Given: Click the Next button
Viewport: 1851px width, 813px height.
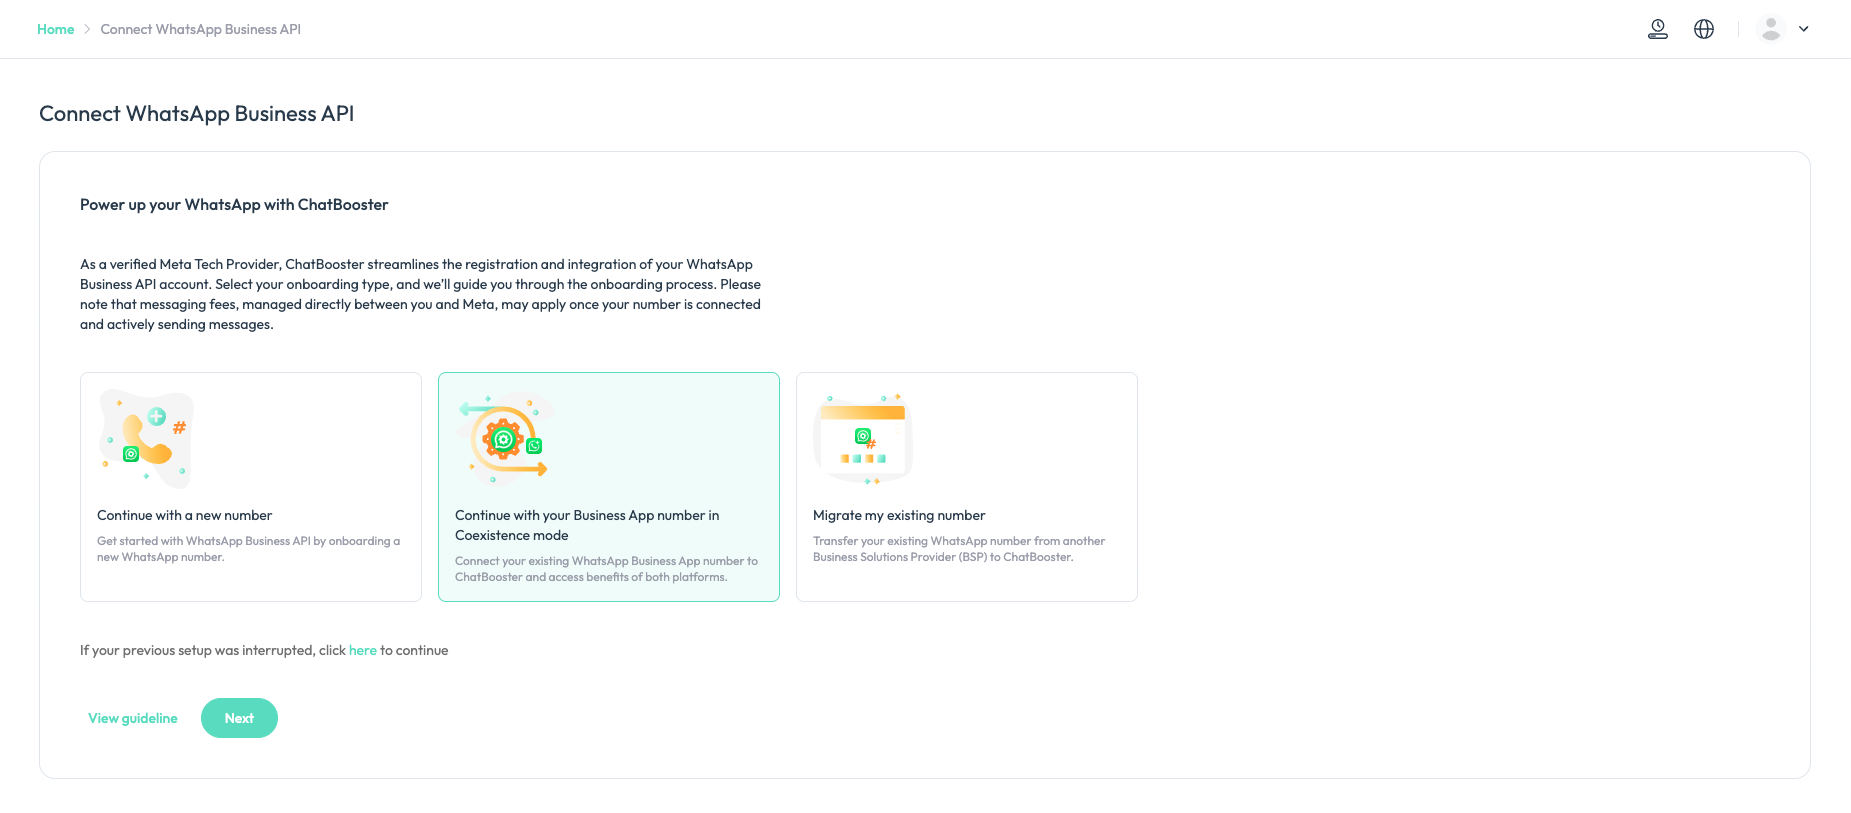Looking at the screenshot, I should pos(239,718).
